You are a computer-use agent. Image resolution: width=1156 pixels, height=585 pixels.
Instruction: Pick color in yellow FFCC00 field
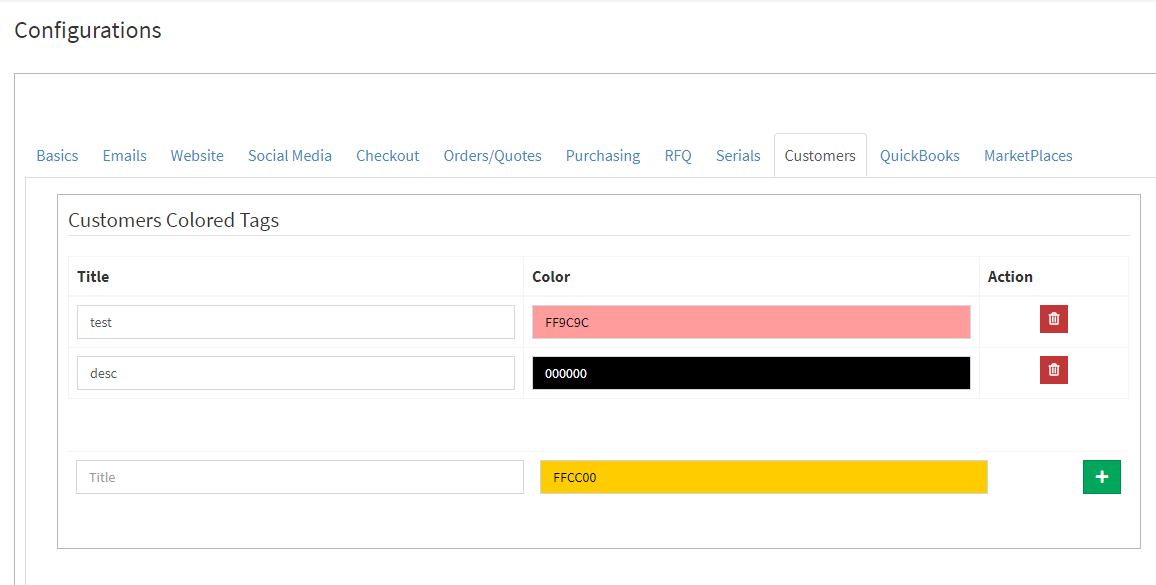(764, 477)
